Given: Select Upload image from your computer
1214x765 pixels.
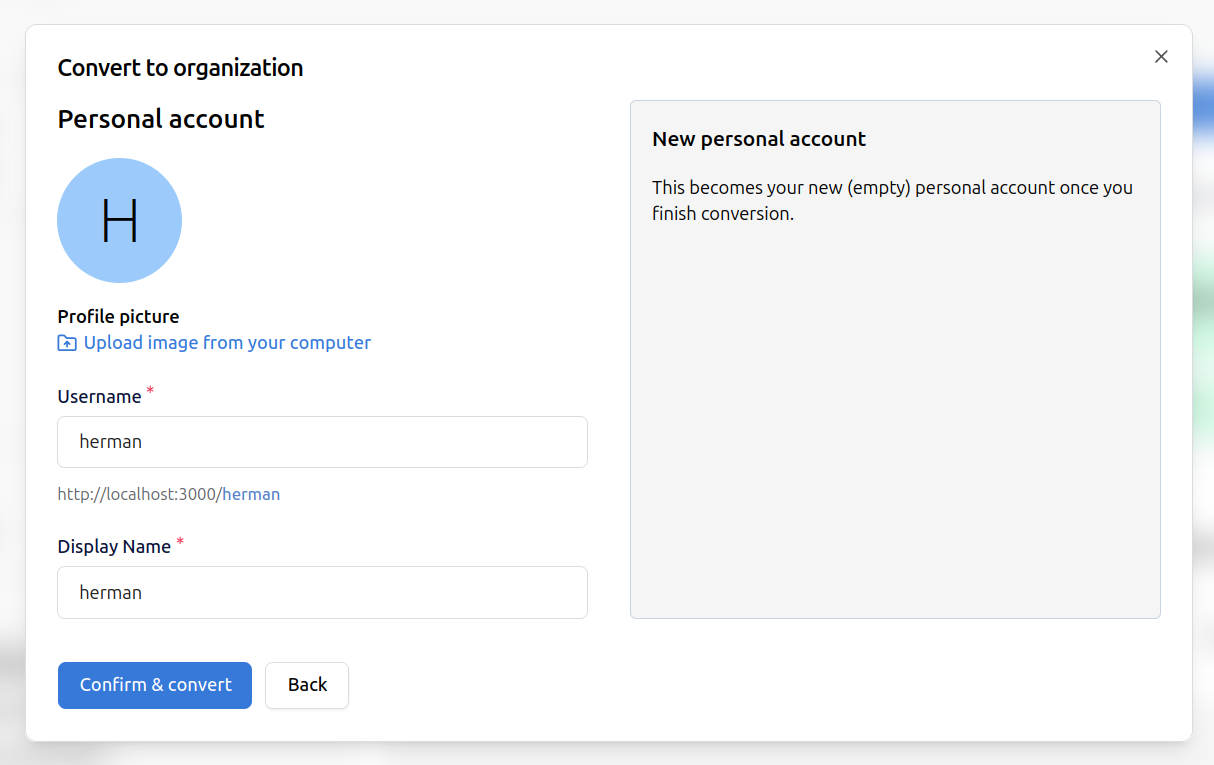Looking at the screenshot, I should pos(226,342).
